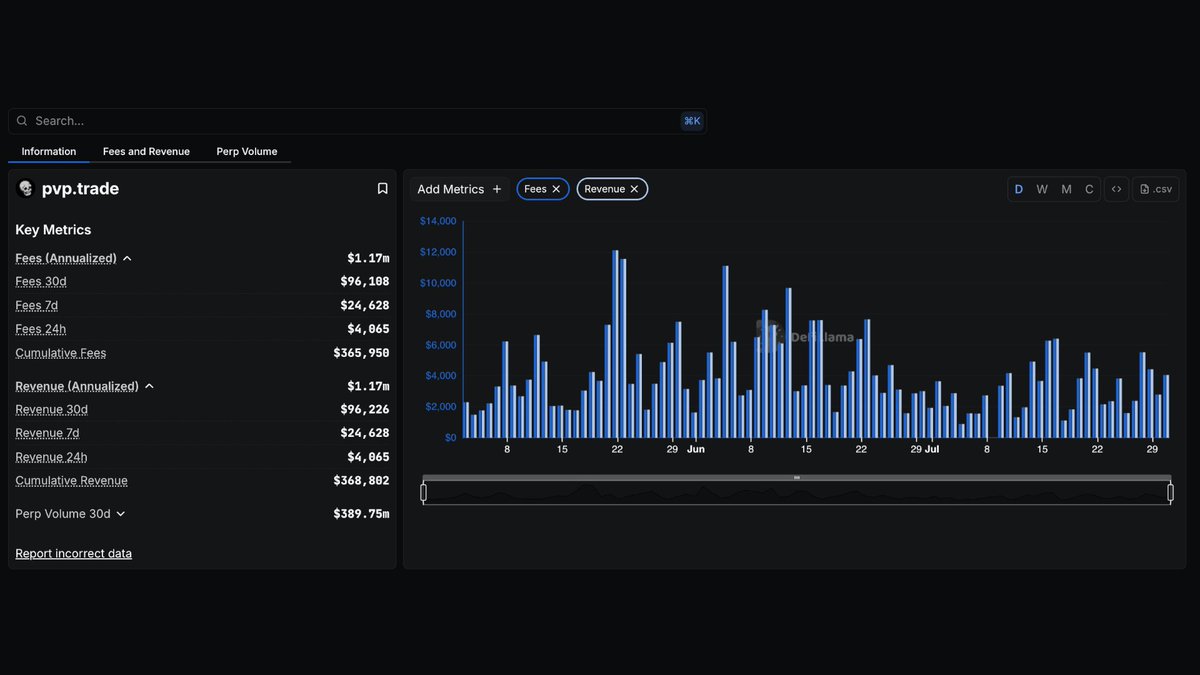Switch chart to Weekly interval

tap(1042, 189)
